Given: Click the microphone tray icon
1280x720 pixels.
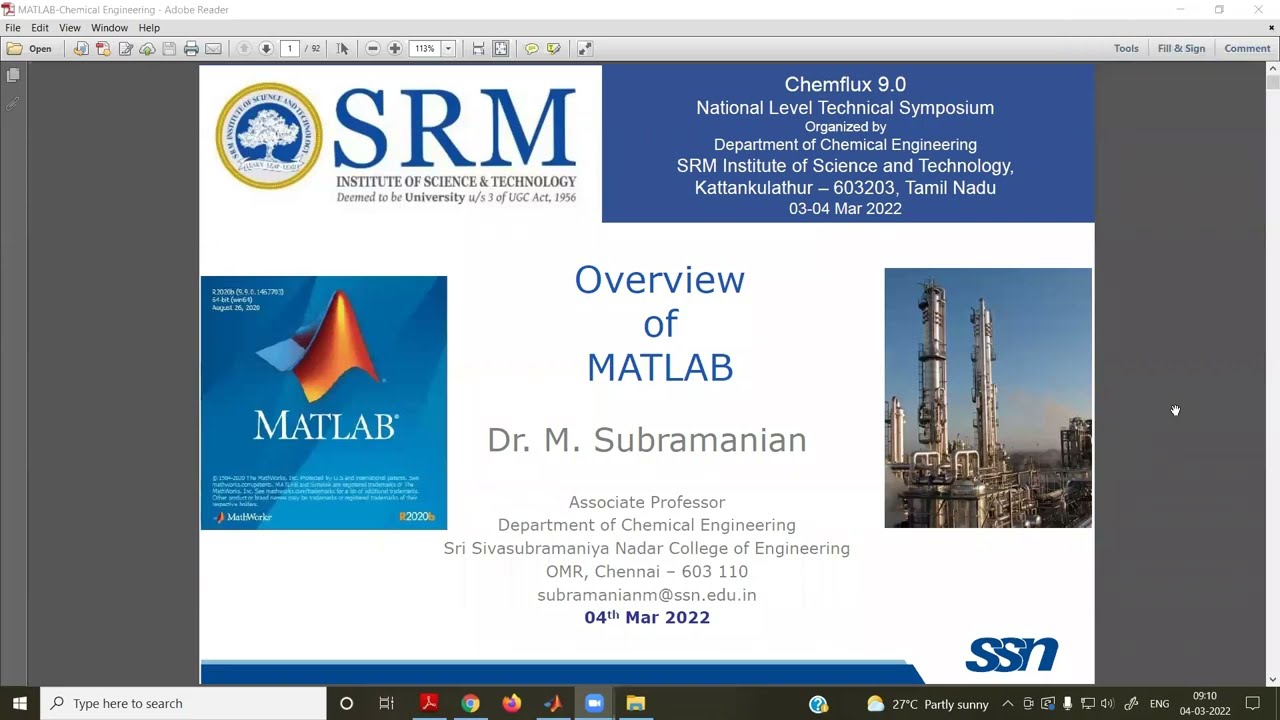Looking at the screenshot, I should 1068,703.
